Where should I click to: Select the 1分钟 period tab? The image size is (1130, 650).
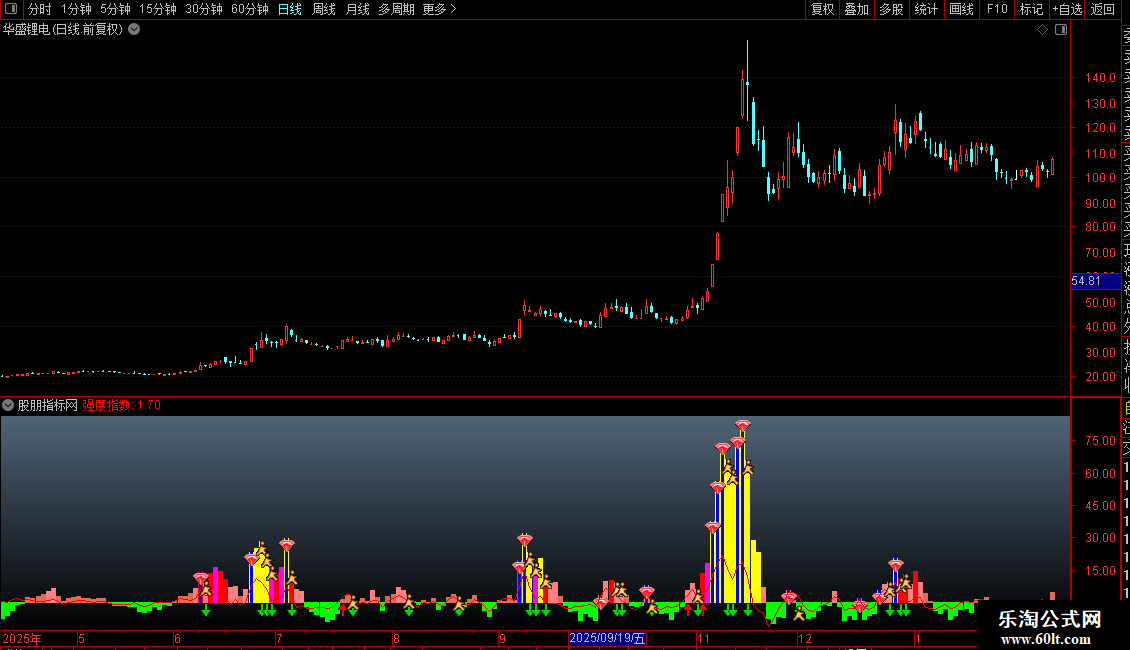pyautogui.click(x=76, y=9)
